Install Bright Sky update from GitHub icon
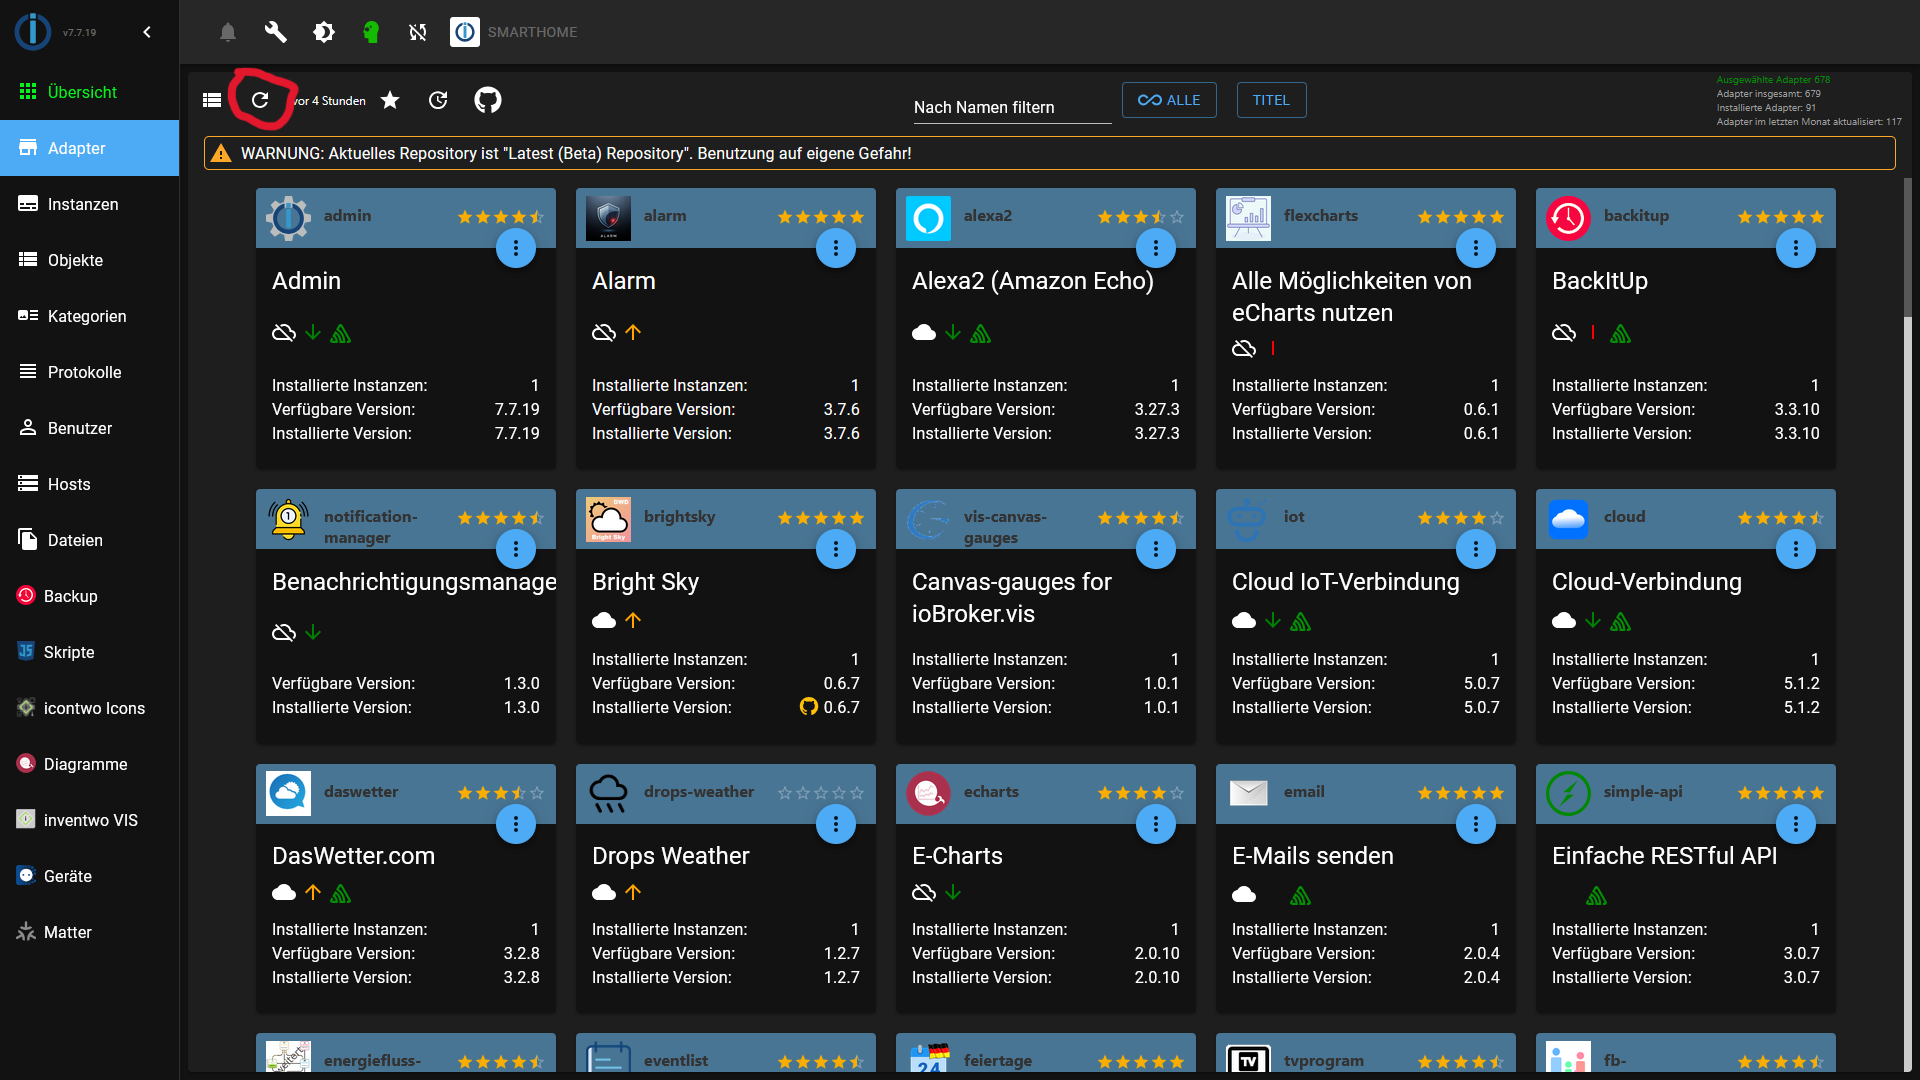The height and width of the screenshot is (1080, 1920). coord(810,707)
